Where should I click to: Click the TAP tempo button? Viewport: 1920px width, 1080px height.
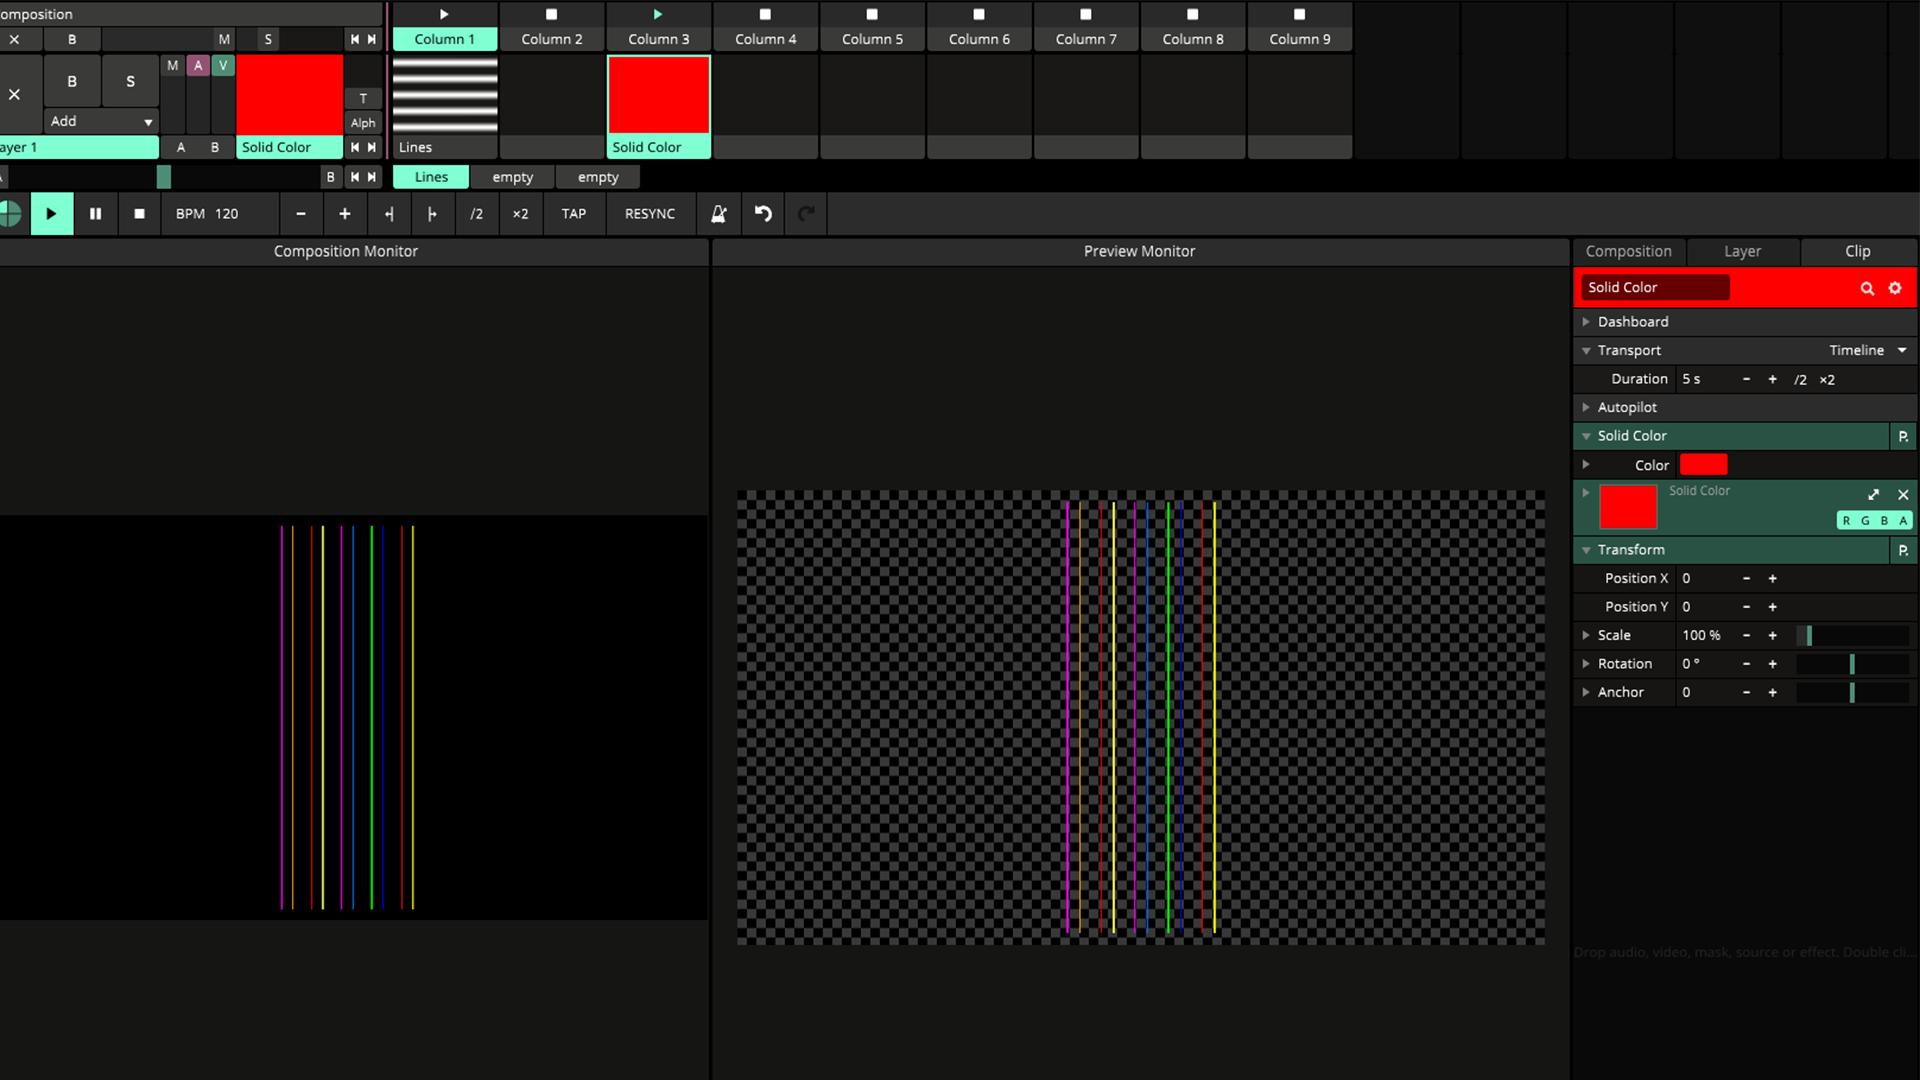[573, 214]
